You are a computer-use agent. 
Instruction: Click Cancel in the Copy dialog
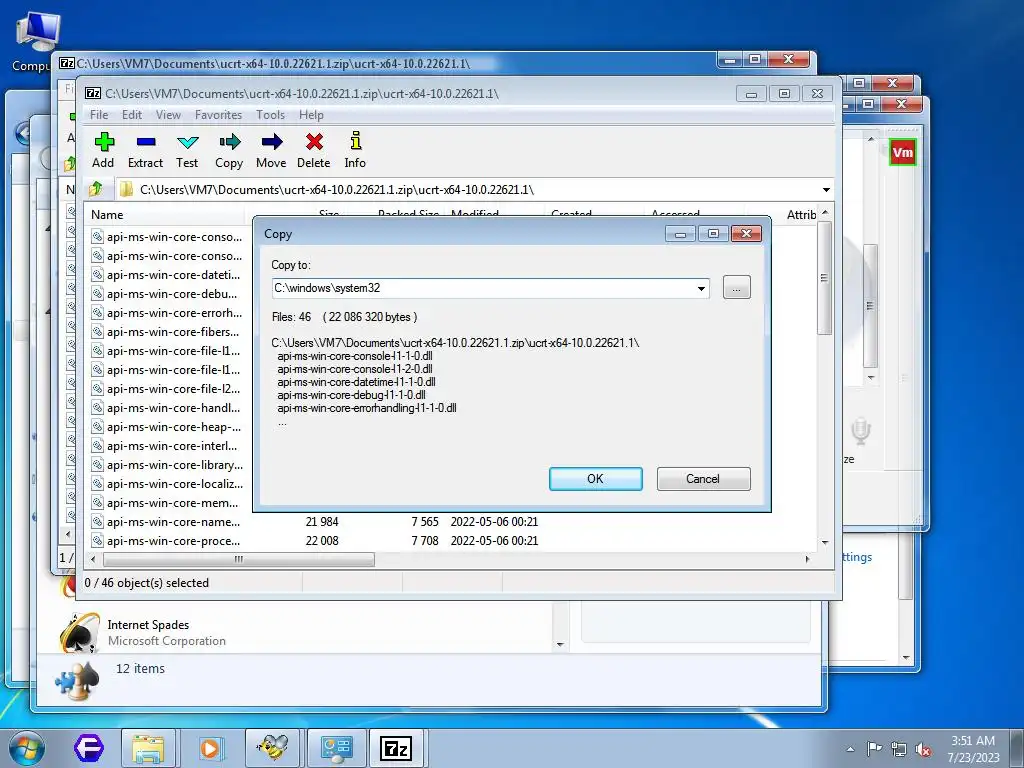tap(703, 479)
